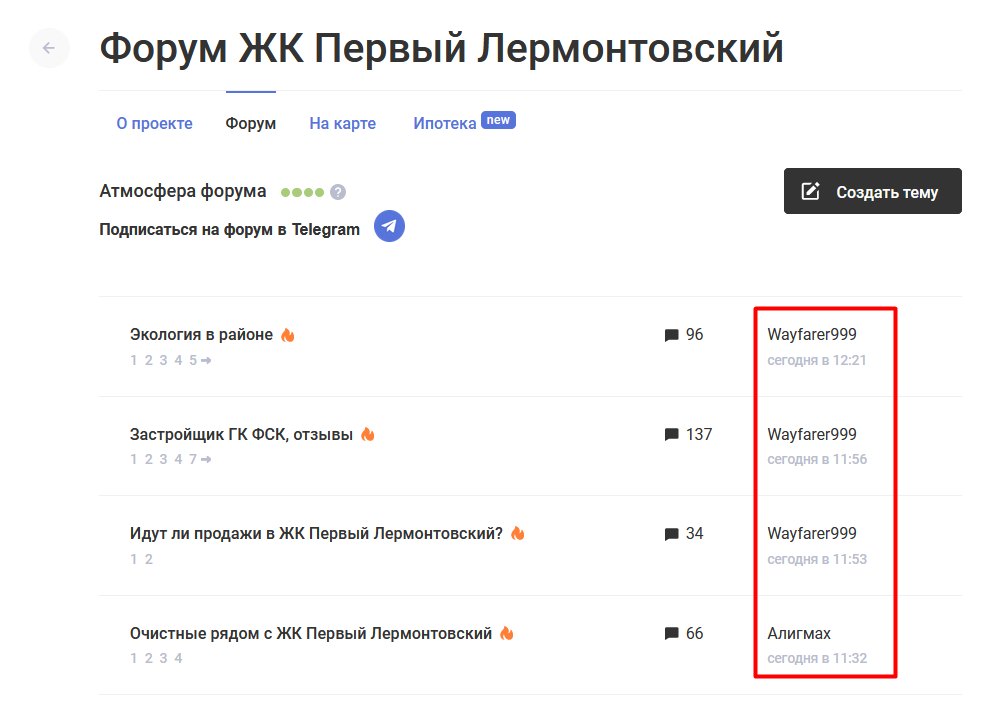This screenshot has height=705, width=983.
Task: Click timestamp сегодня в 11:56
Action: (817, 459)
